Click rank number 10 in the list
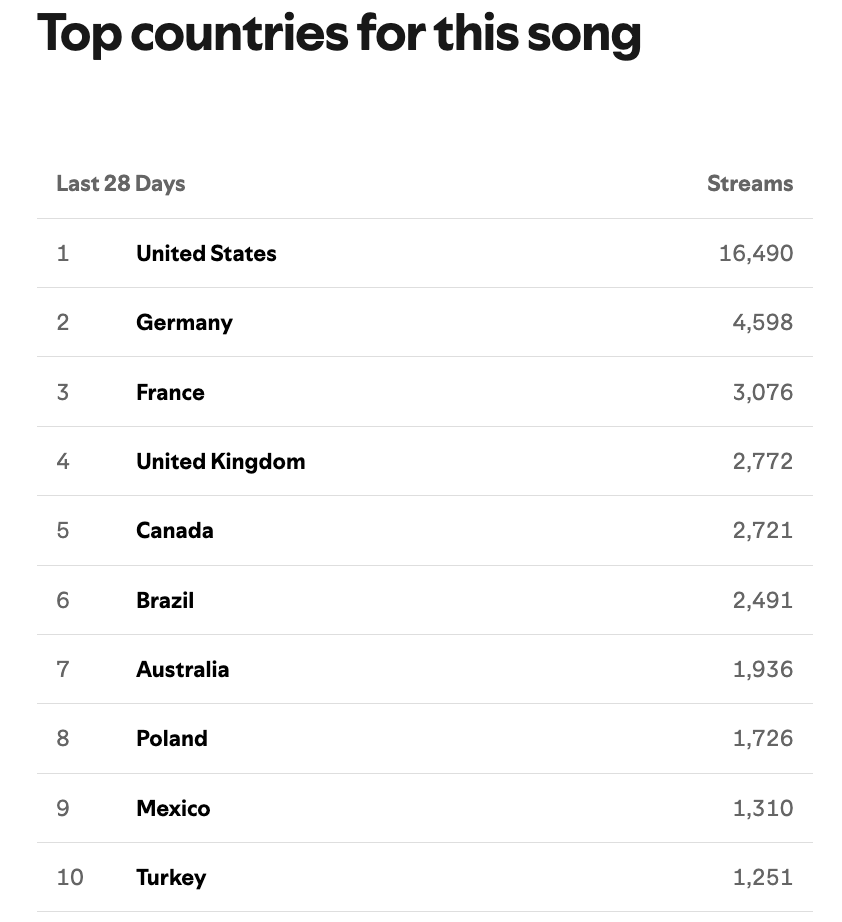 (x=70, y=877)
